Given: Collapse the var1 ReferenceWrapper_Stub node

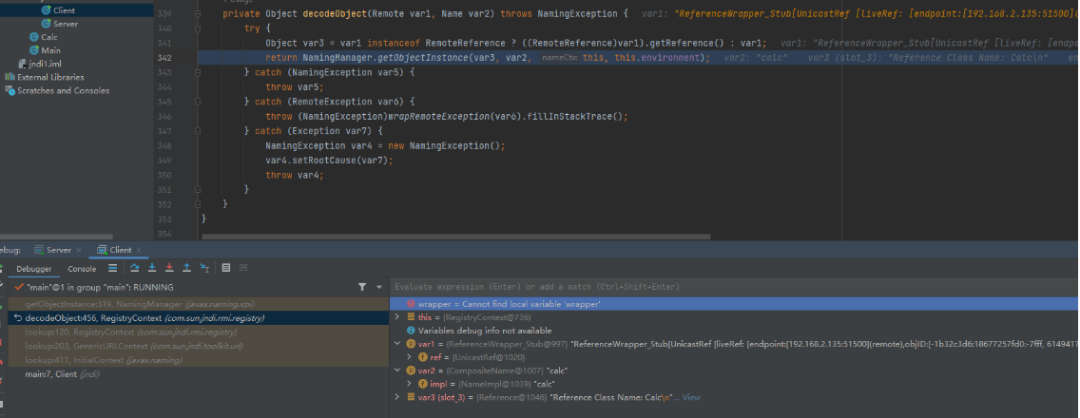Looking at the screenshot, I should point(397,344).
